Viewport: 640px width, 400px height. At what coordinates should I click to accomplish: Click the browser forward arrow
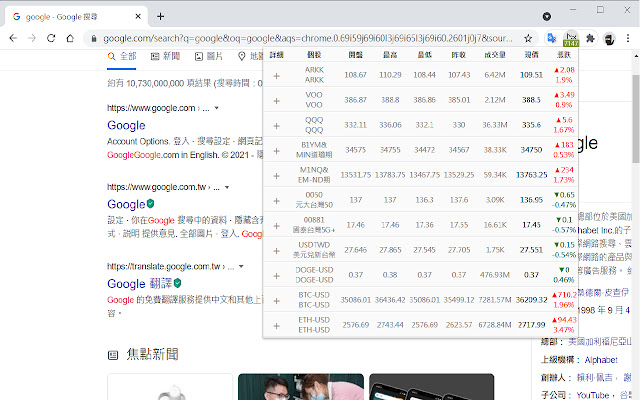[32, 38]
